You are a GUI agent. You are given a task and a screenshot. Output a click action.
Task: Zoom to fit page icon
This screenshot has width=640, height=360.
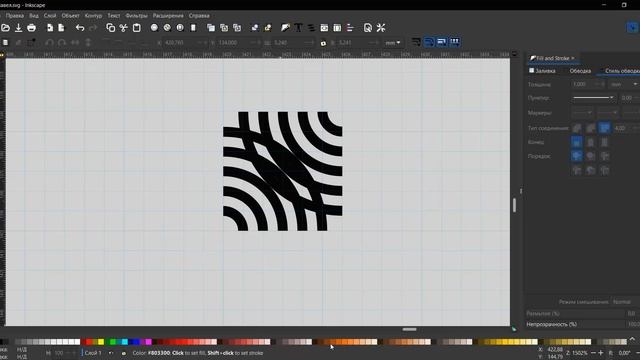[180, 28]
